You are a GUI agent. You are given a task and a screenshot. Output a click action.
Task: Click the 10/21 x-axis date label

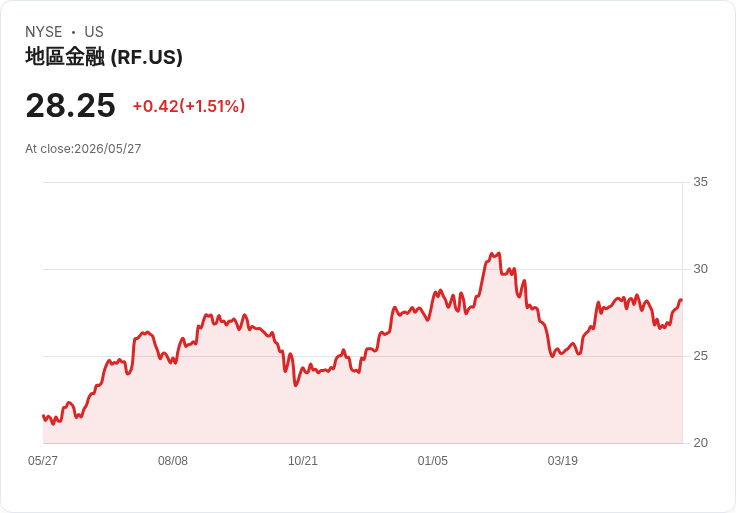(303, 461)
